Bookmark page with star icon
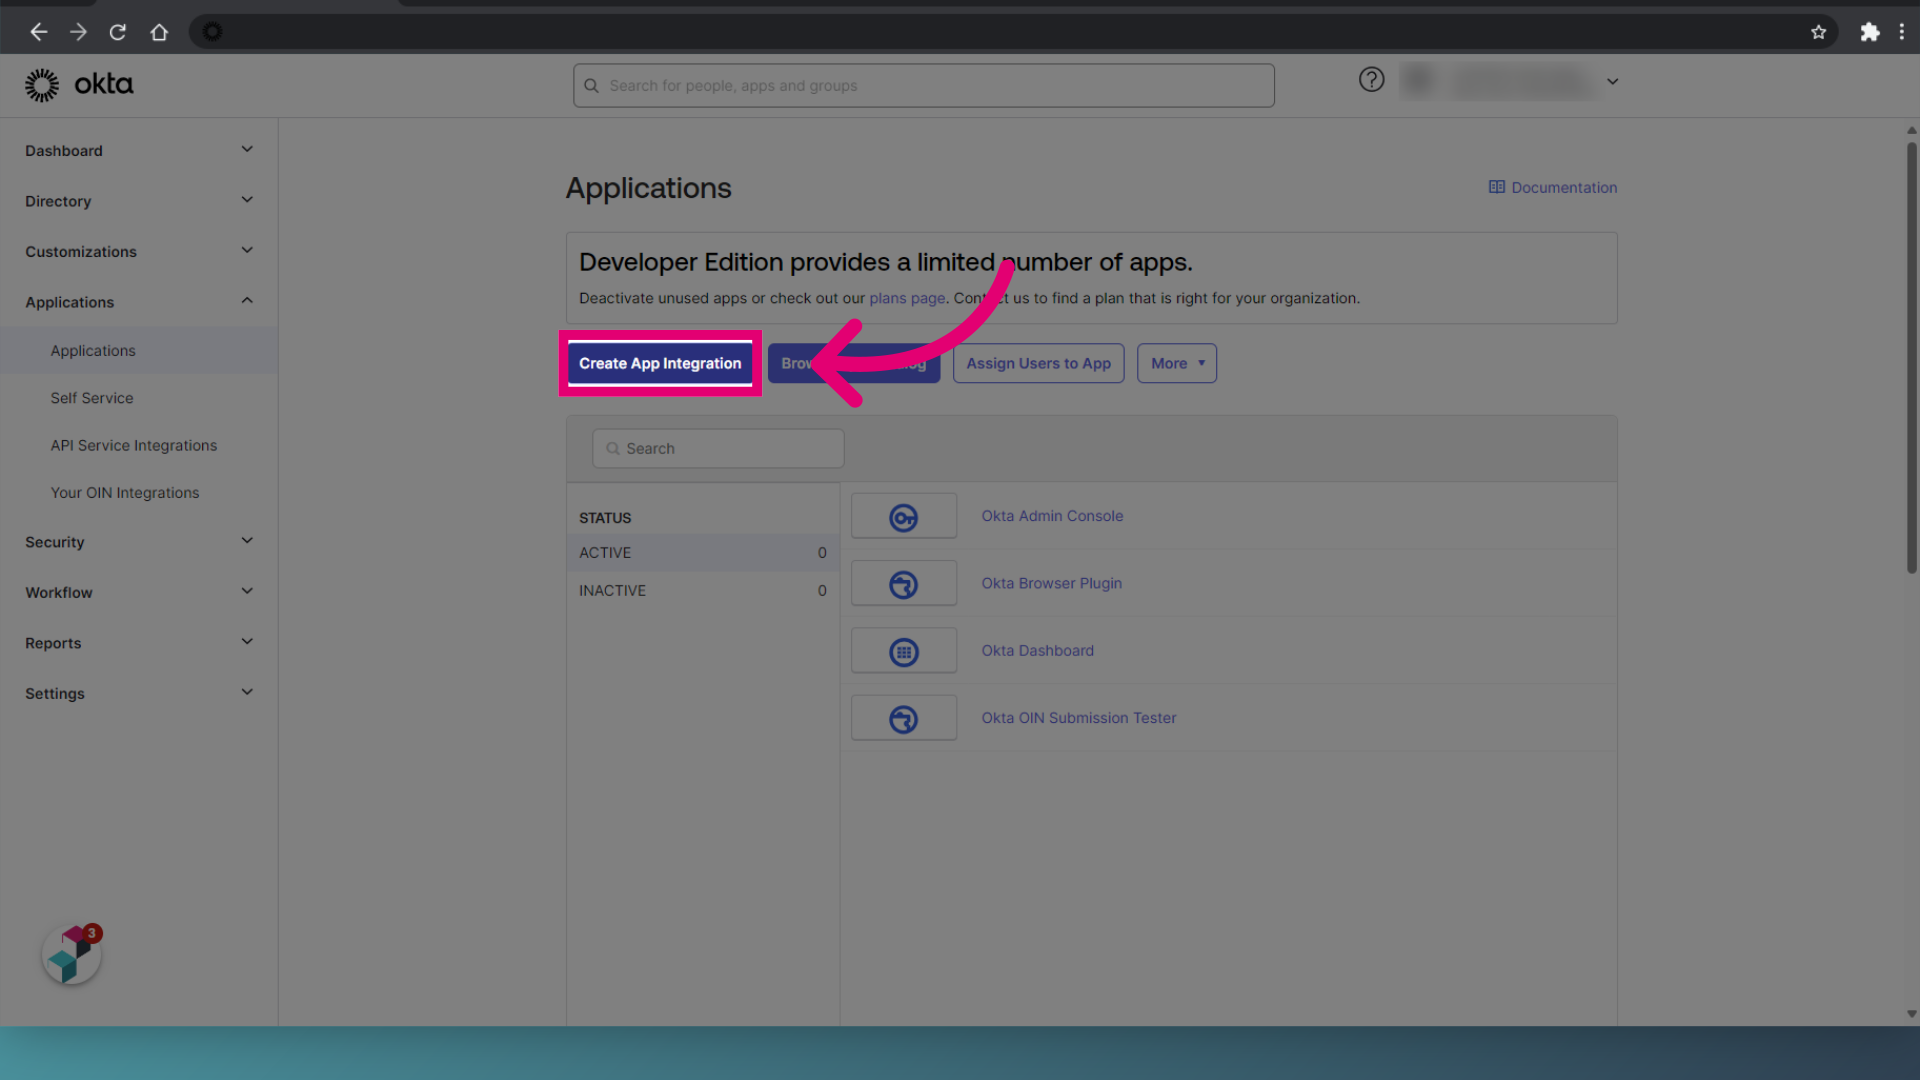 (x=1818, y=32)
